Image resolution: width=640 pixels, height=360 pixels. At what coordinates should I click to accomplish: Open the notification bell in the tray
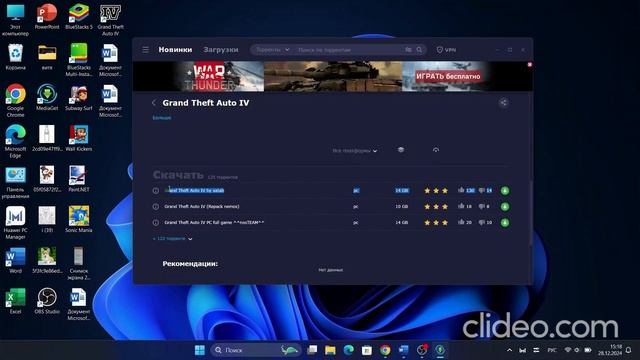point(629,350)
